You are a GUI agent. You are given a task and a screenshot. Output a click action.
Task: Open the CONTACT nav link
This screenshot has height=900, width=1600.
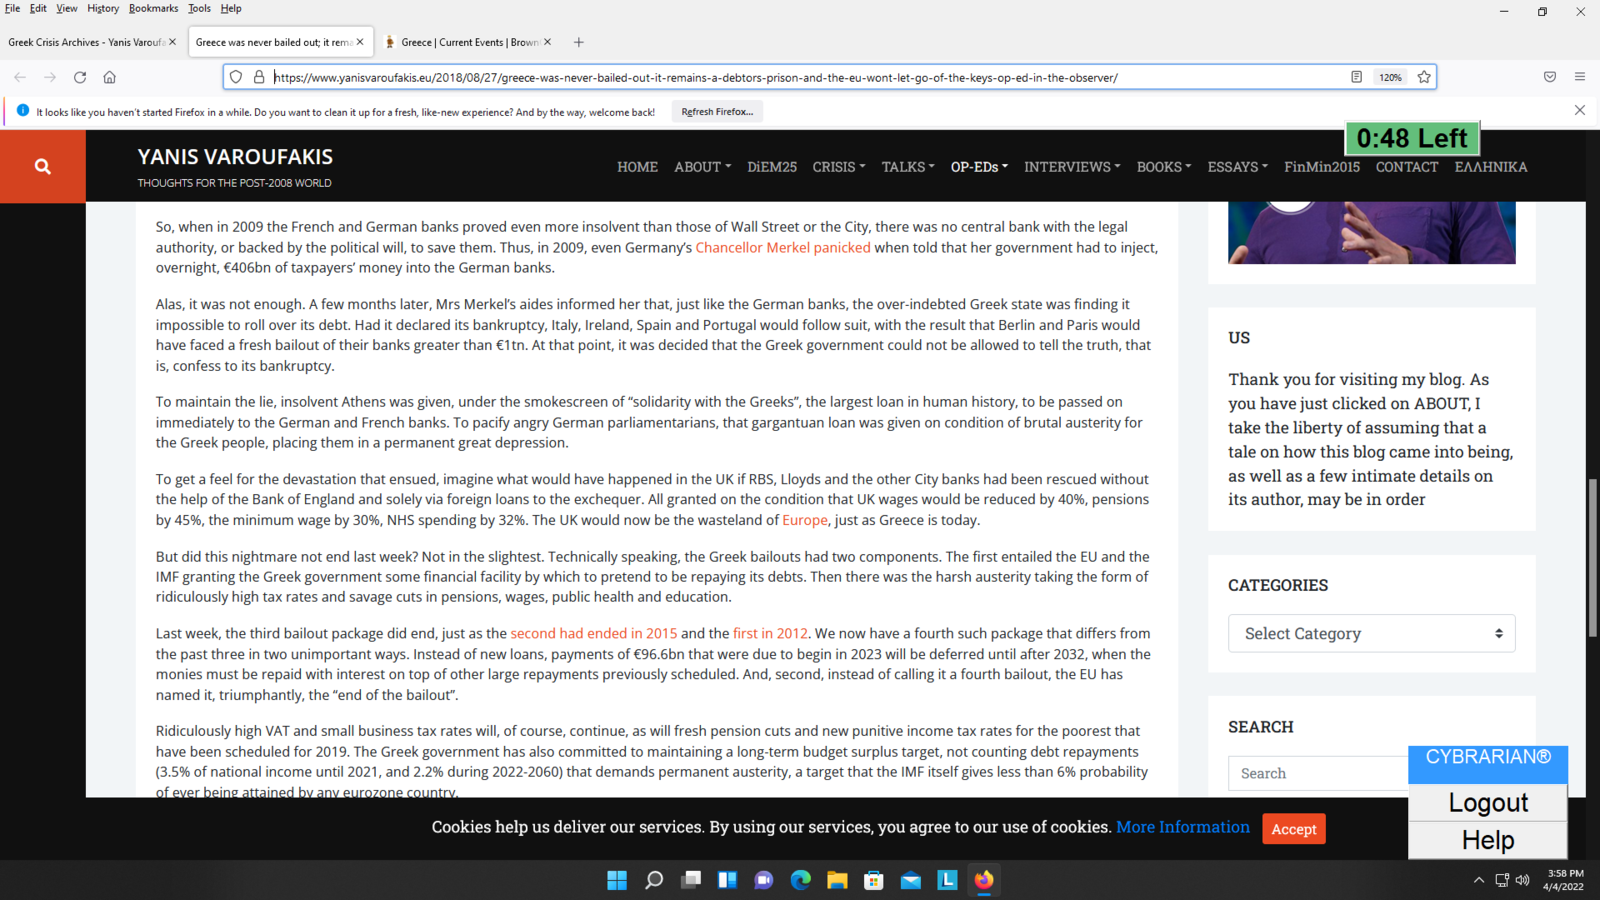pos(1407,167)
